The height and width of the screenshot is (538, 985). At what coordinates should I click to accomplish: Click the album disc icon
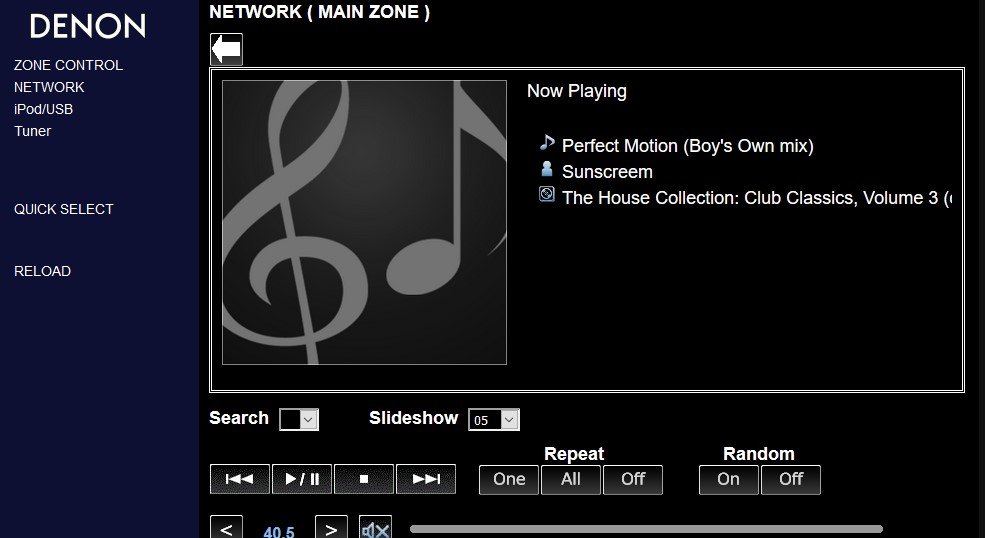(x=547, y=194)
